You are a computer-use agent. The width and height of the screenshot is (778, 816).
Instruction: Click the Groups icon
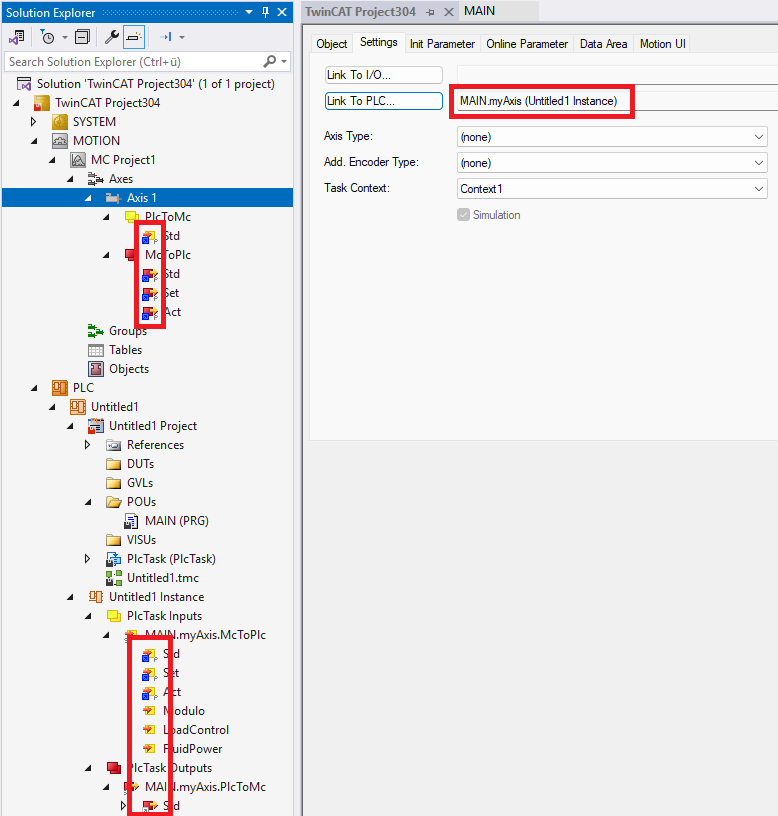pos(96,331)
